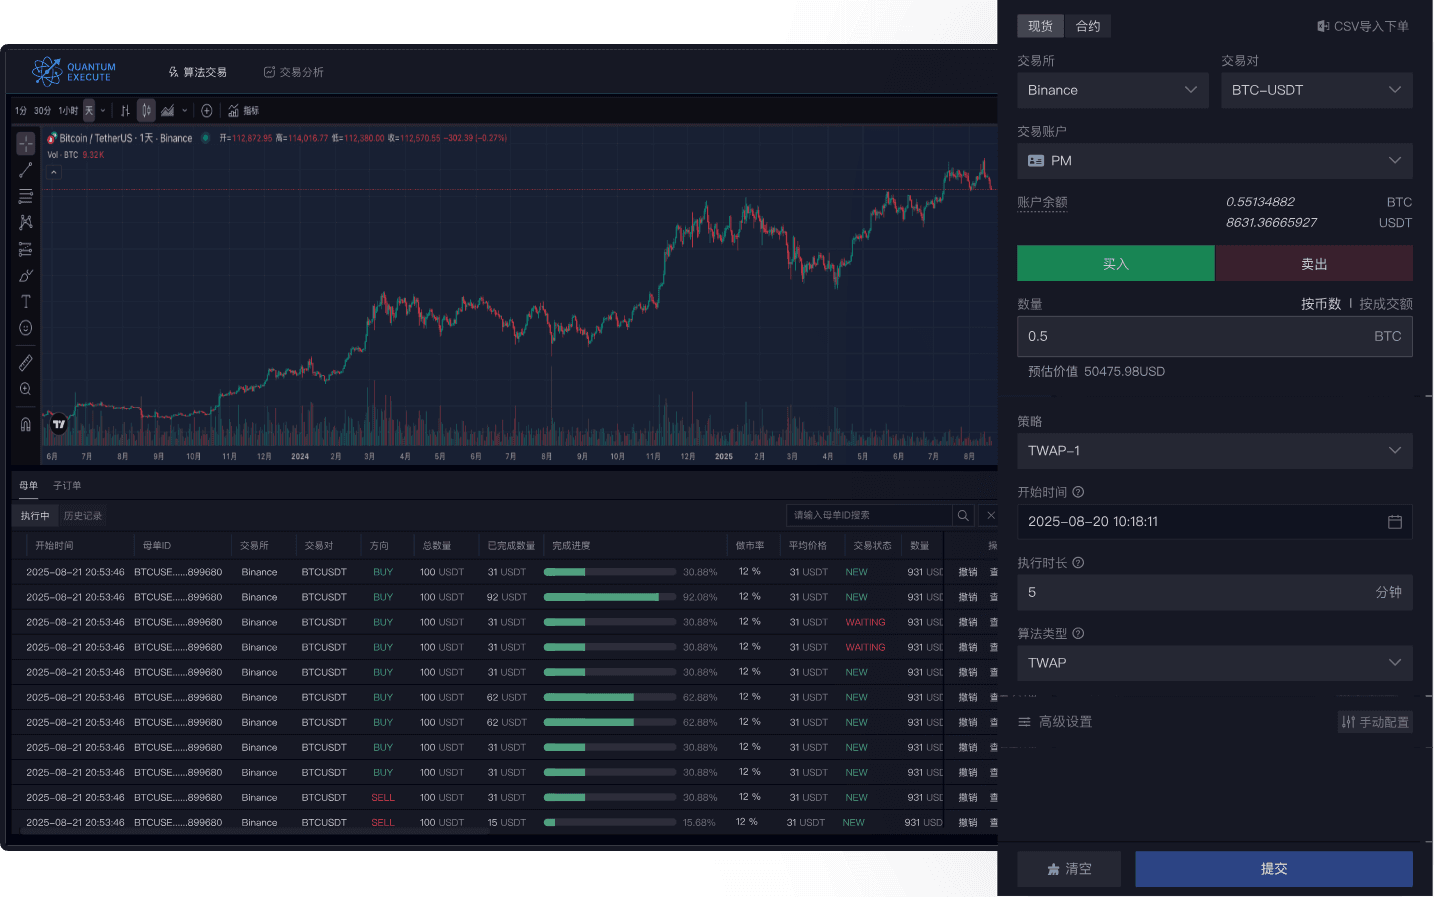1434x897 pixels.
Task: Open the start time calendar picker
Action: [1395, 522]
